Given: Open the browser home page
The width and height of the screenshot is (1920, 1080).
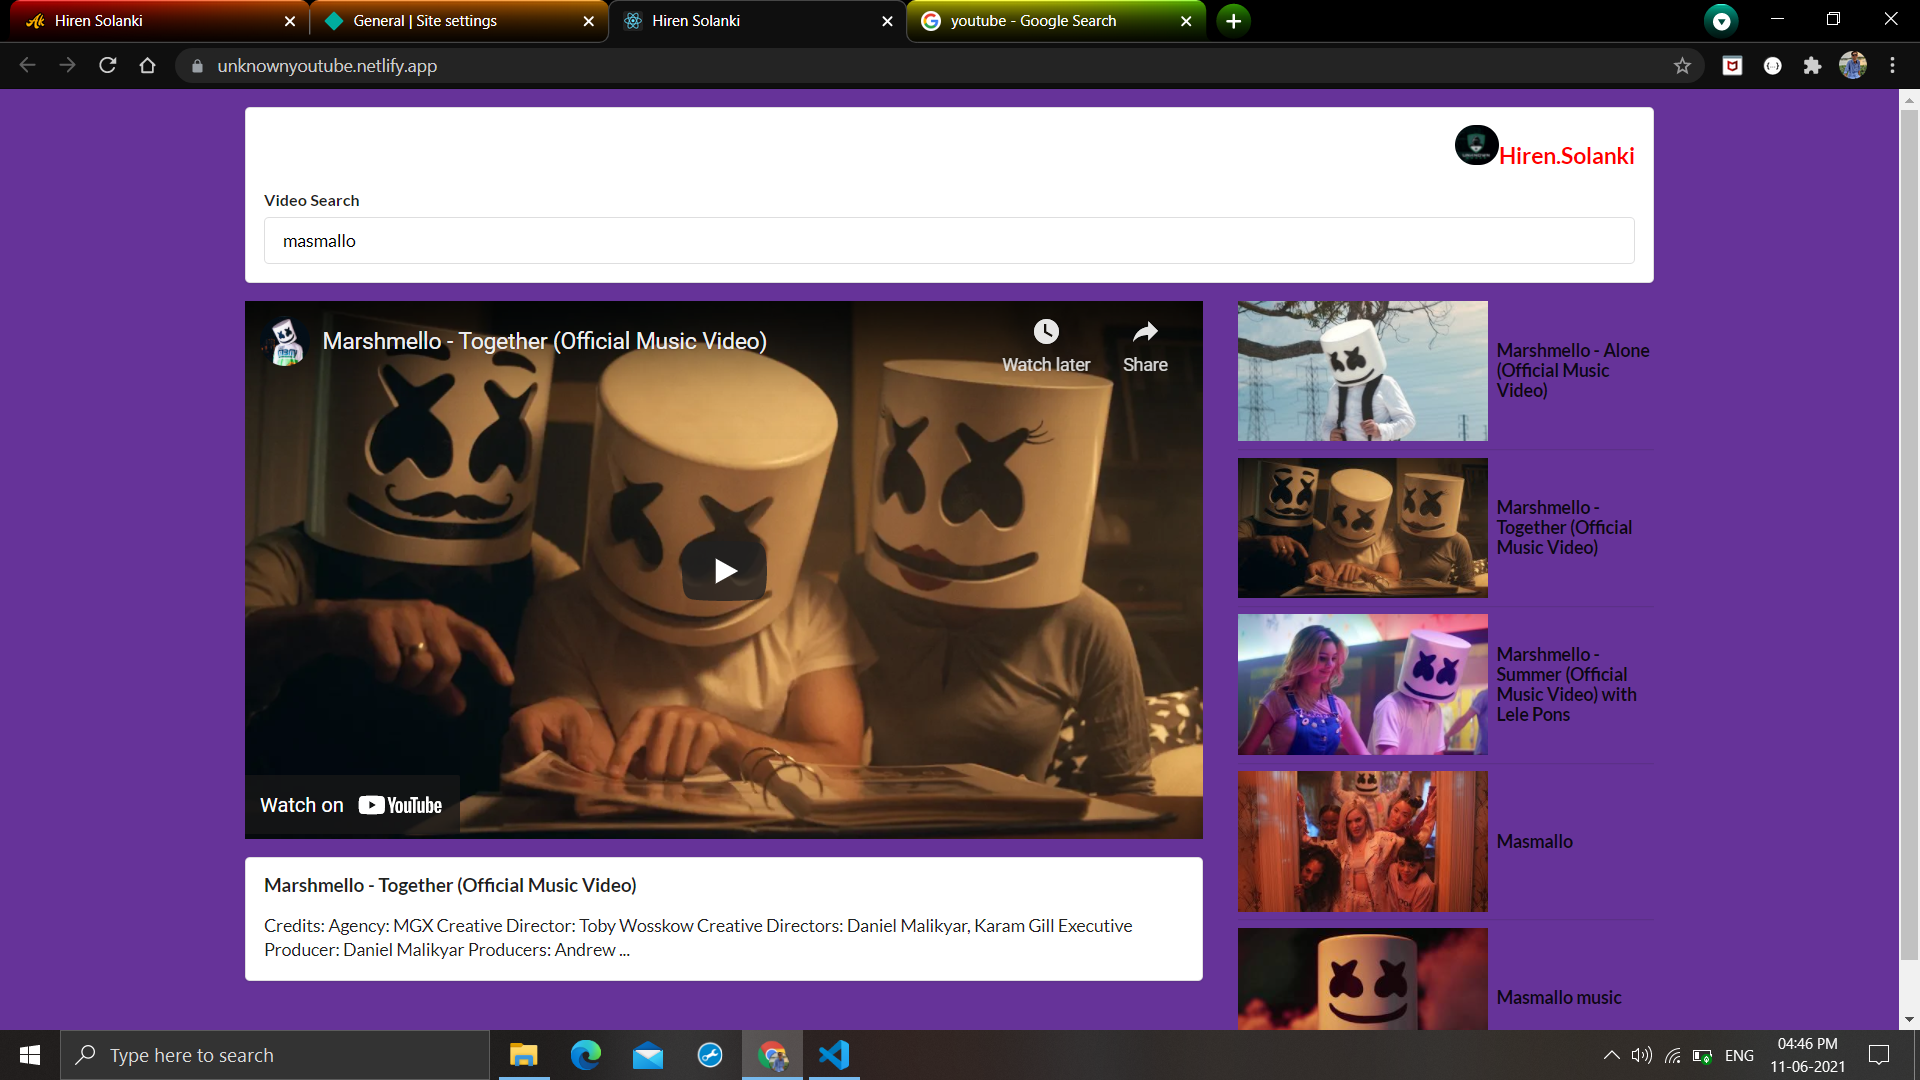Looking at the screenshot, I should point(148,66).
